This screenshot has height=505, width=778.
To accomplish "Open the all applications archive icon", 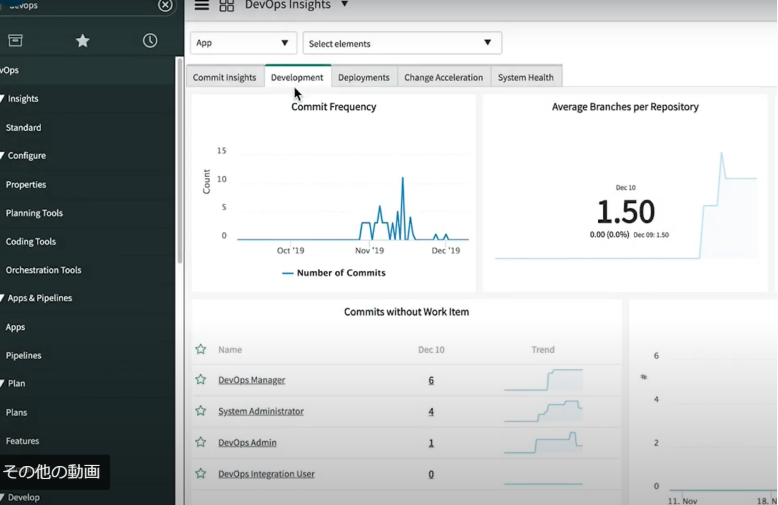I will pos(15,40).
